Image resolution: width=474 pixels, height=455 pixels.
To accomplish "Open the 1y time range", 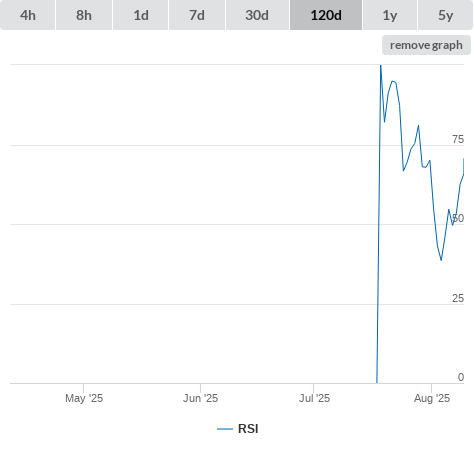I will pyautogui.click(x=390, y=15).
